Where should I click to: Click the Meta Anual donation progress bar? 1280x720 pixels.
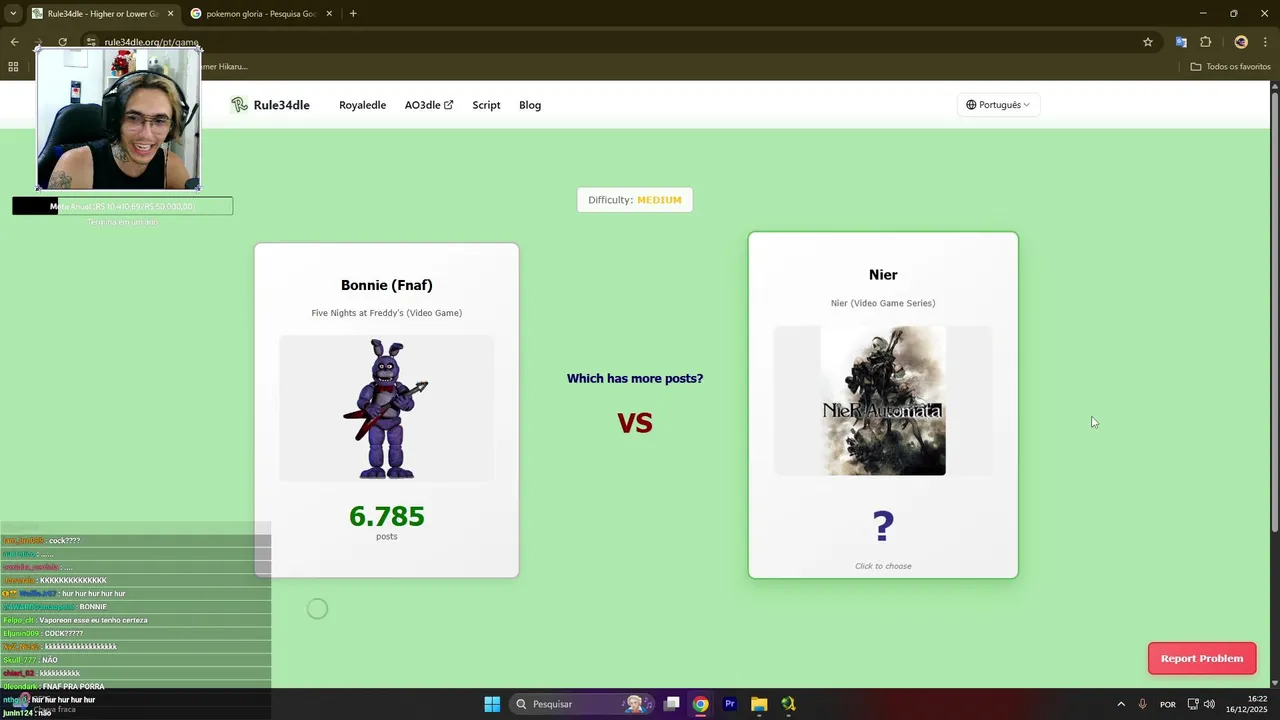(x=122, y=206)
